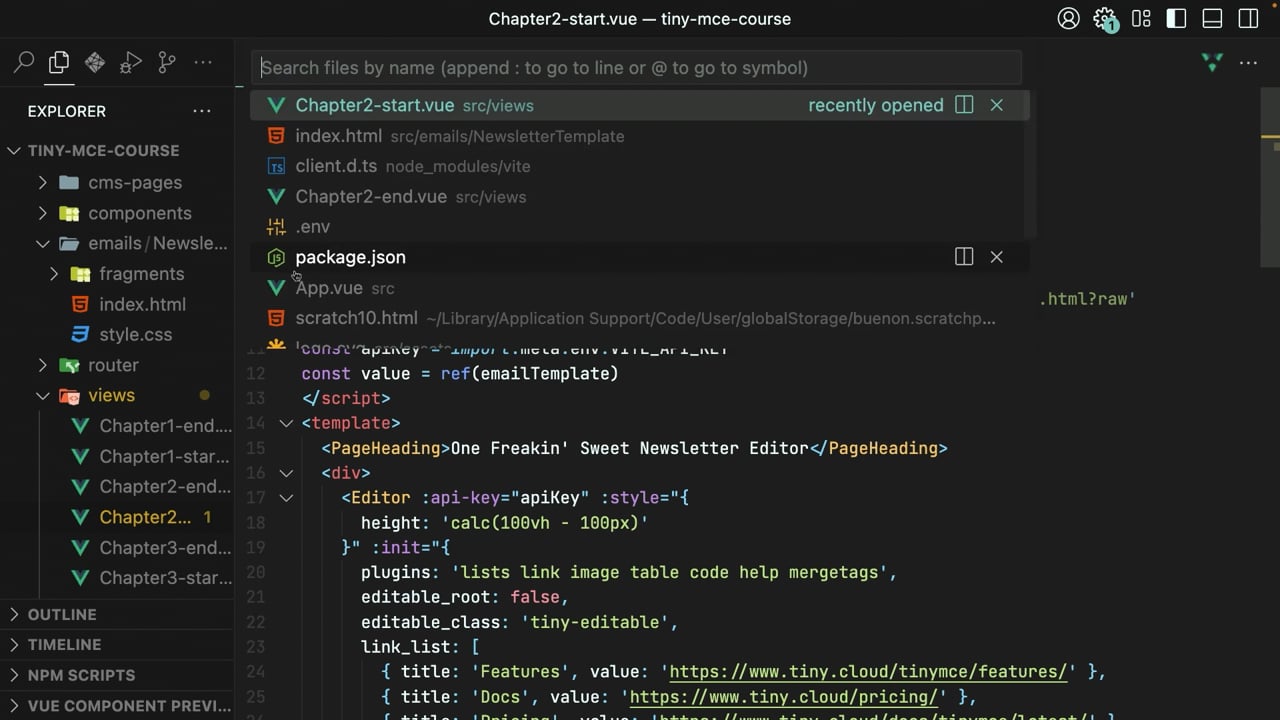Select App.vue src result

(639, 288)
